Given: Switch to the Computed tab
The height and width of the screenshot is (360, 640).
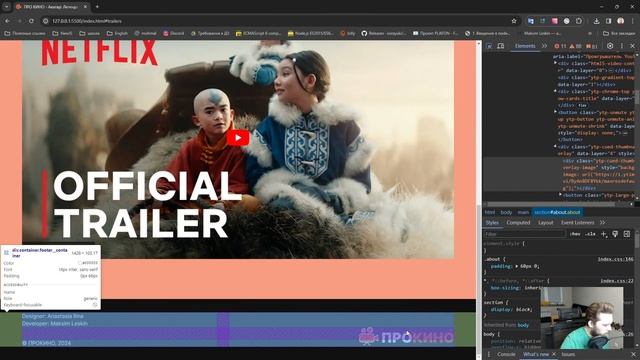Looking at the screenshot, I should (518, 222).
